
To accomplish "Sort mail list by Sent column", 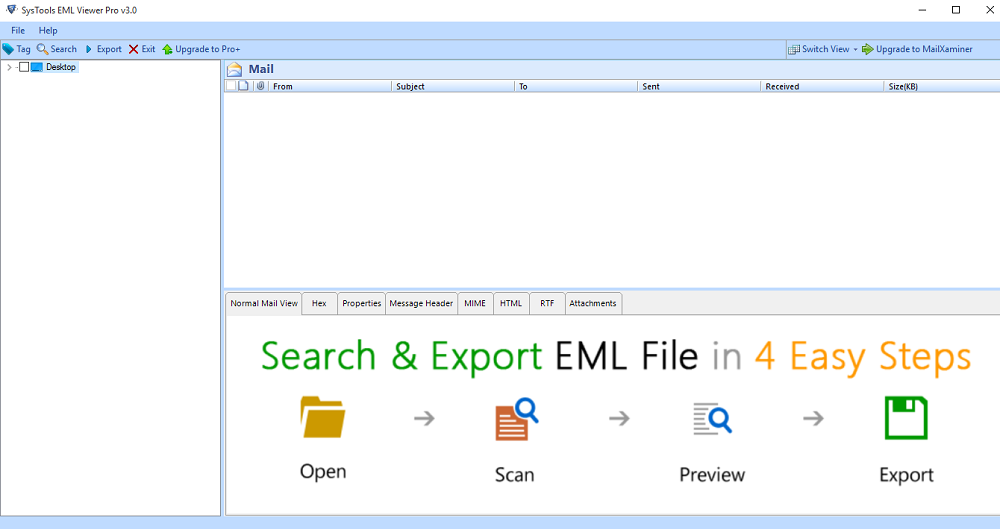I will point(699,86).
